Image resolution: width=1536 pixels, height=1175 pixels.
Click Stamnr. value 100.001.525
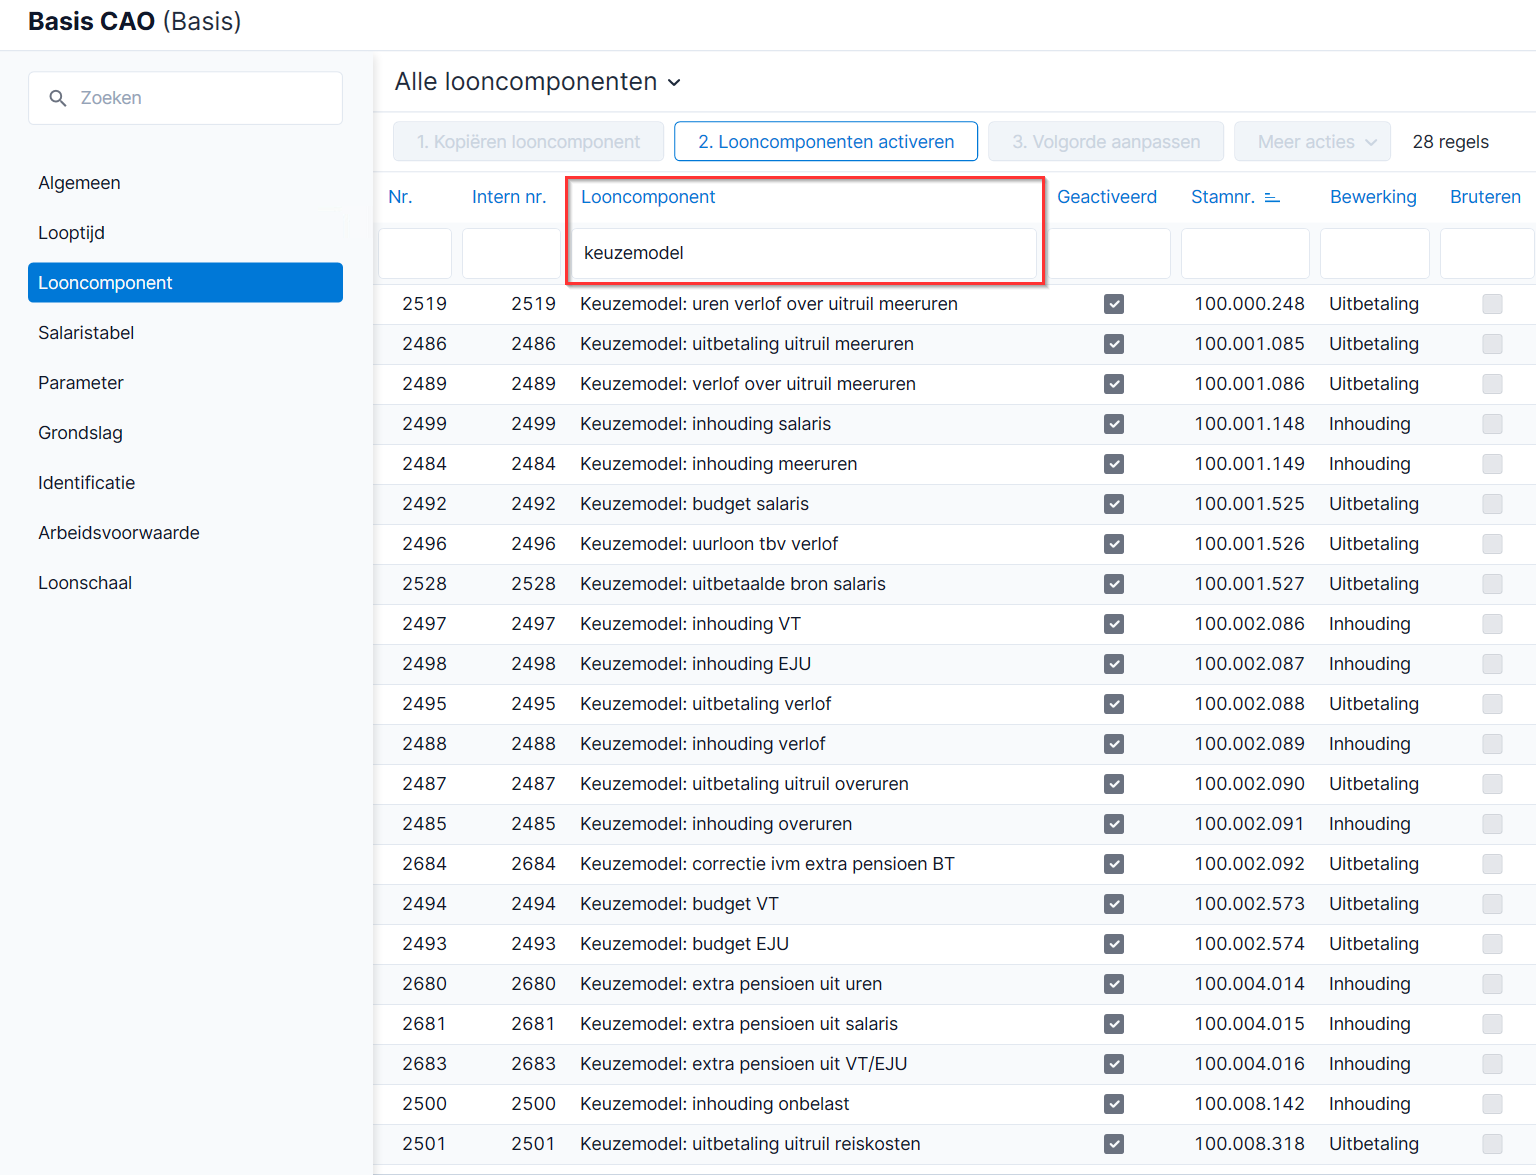[x=1249, y=504]
